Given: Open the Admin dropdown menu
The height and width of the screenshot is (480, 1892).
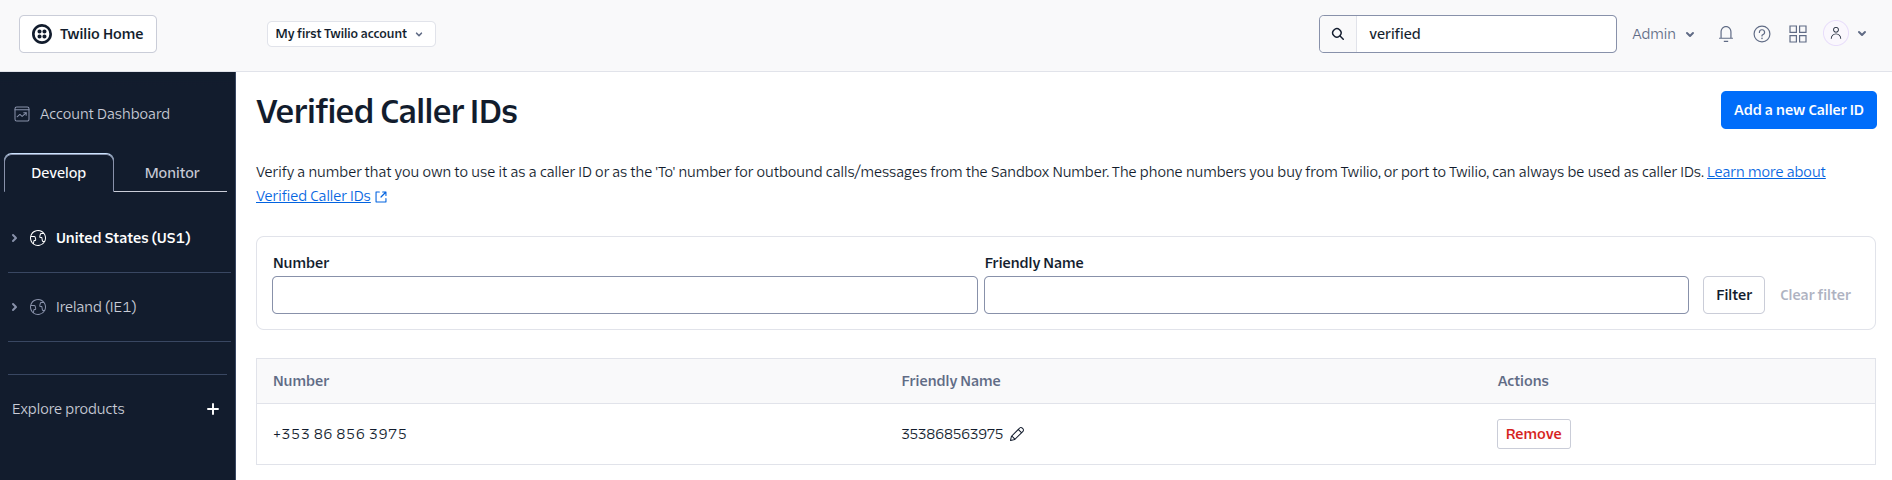Looking at the screenshot, I should click(x=1663, y=34).
